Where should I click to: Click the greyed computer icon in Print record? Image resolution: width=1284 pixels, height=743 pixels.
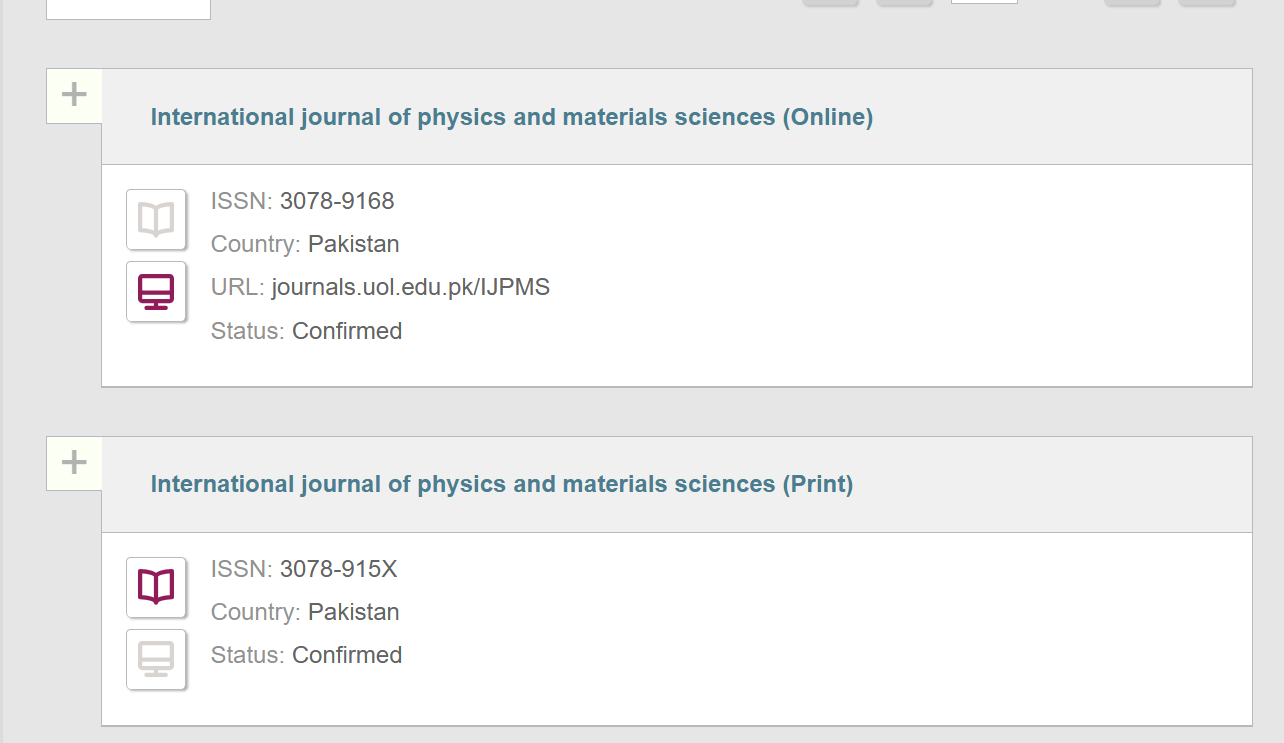[156, 659]
